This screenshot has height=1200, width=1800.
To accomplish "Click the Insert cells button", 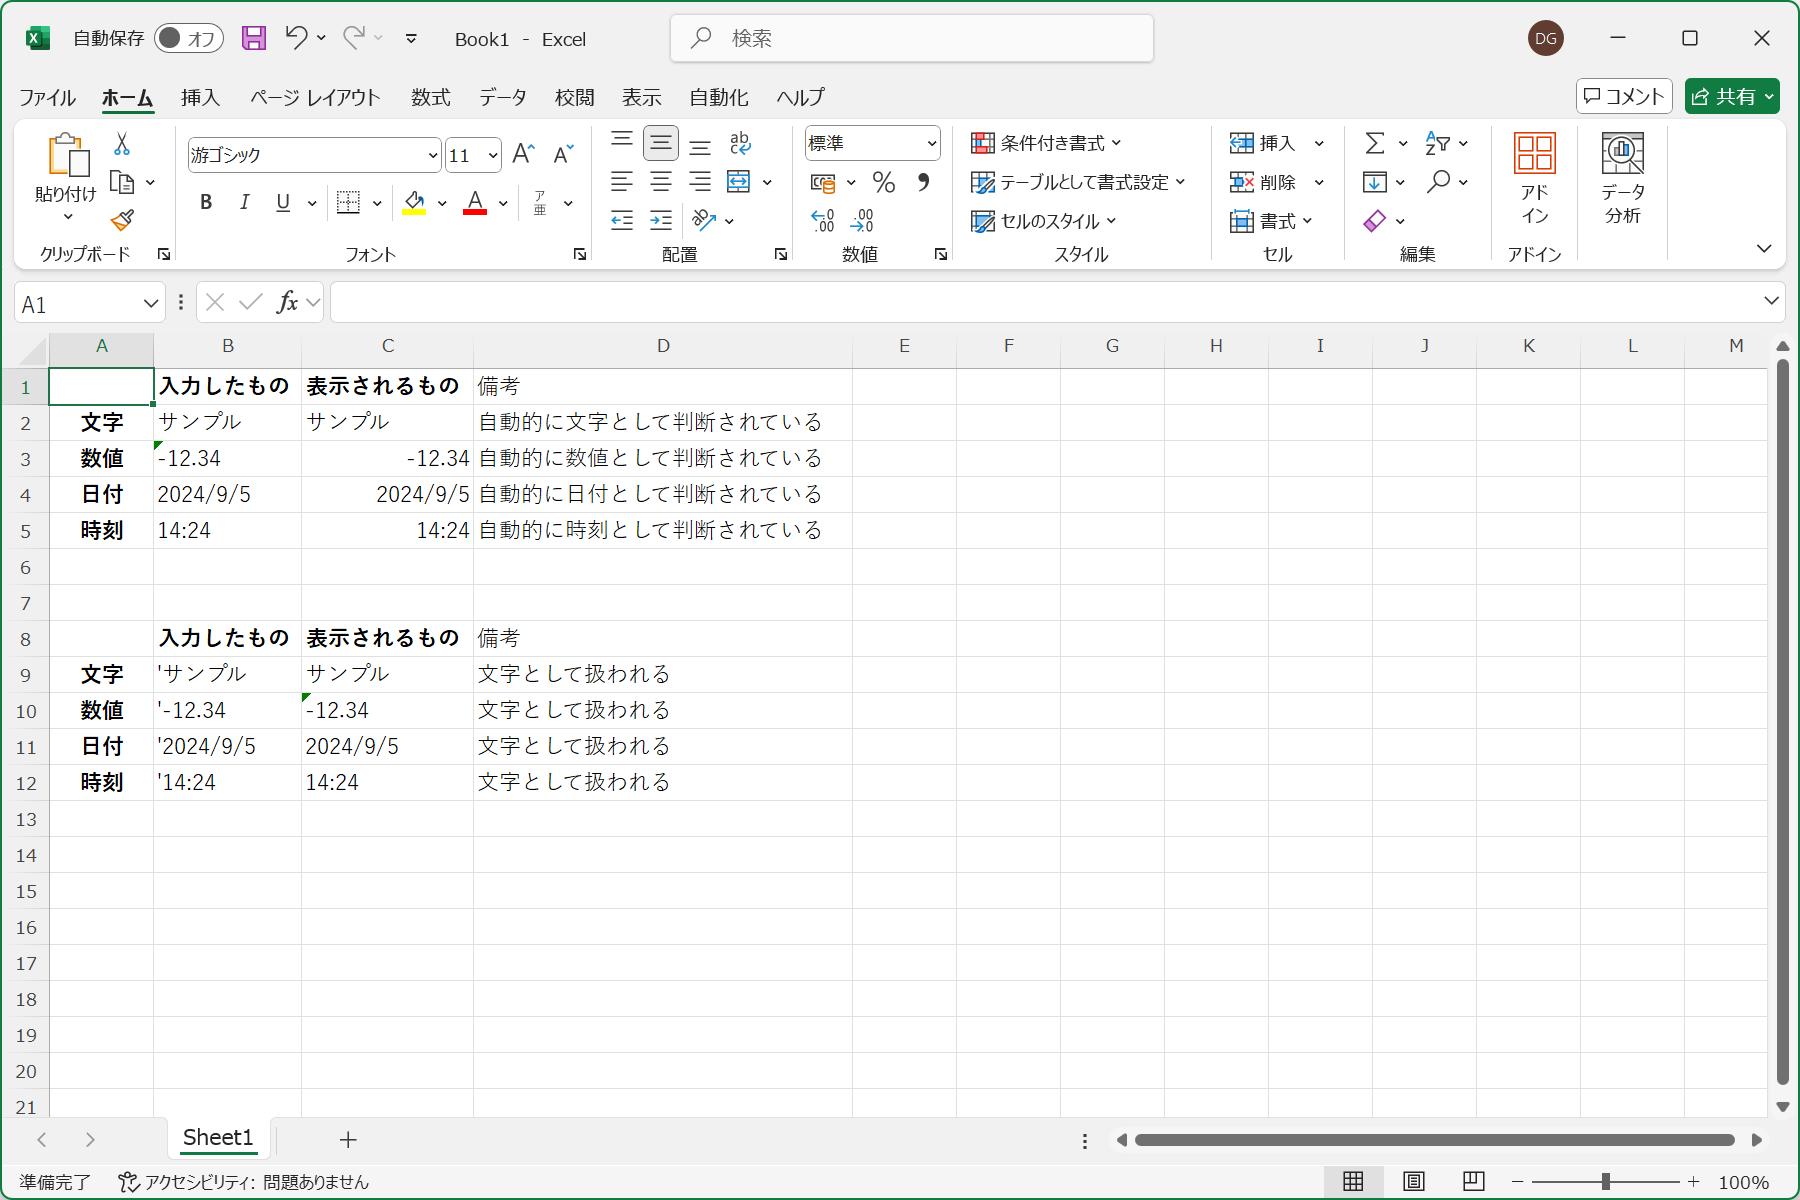I will (1263, 143).
